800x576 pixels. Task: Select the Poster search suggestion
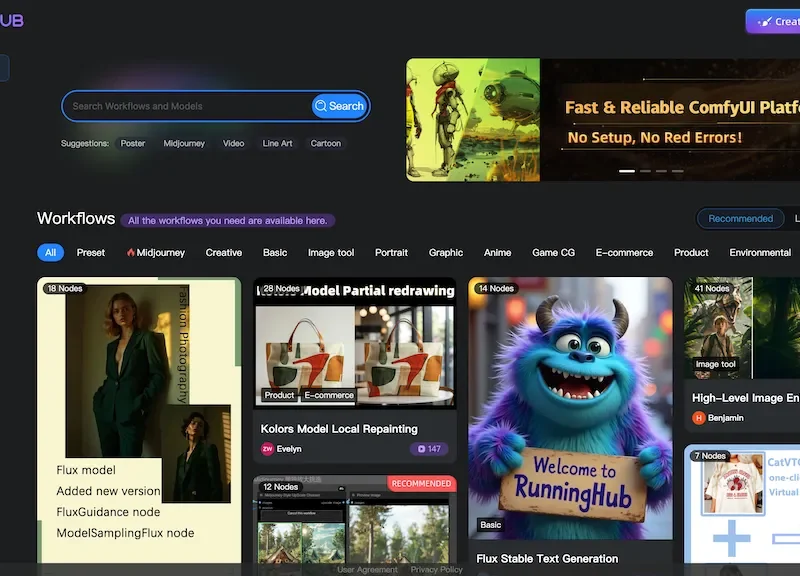(133, 143)
